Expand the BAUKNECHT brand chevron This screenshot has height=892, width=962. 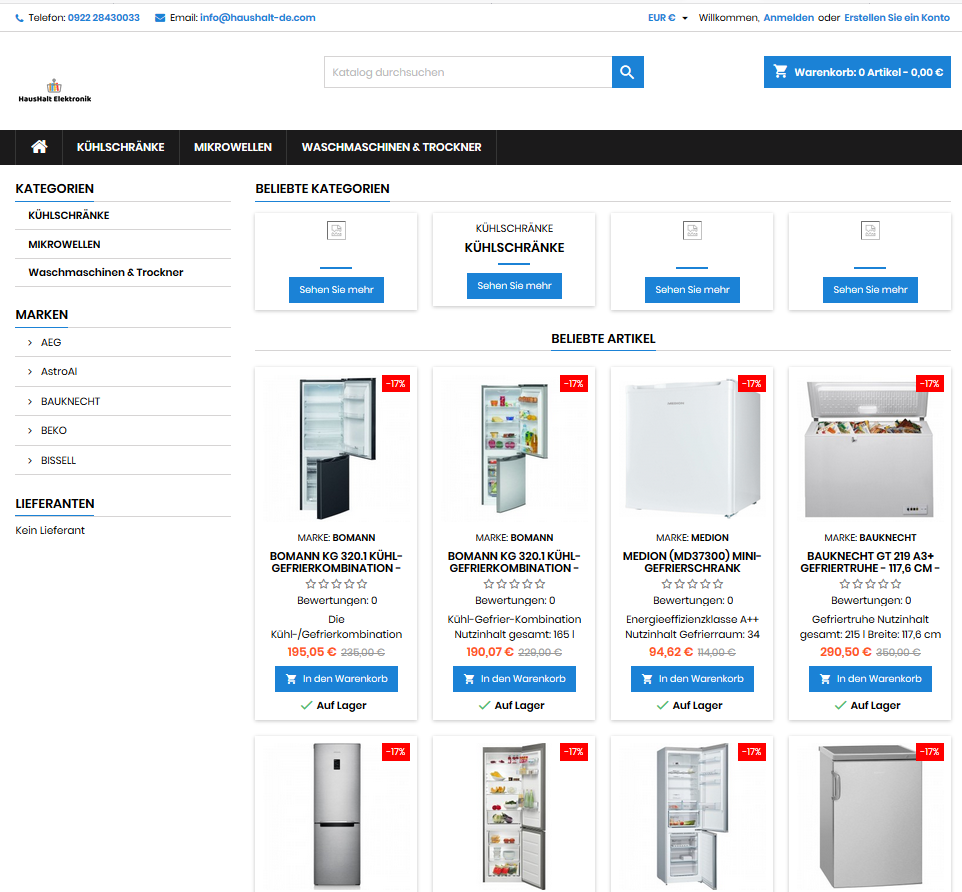coord(29,401)
